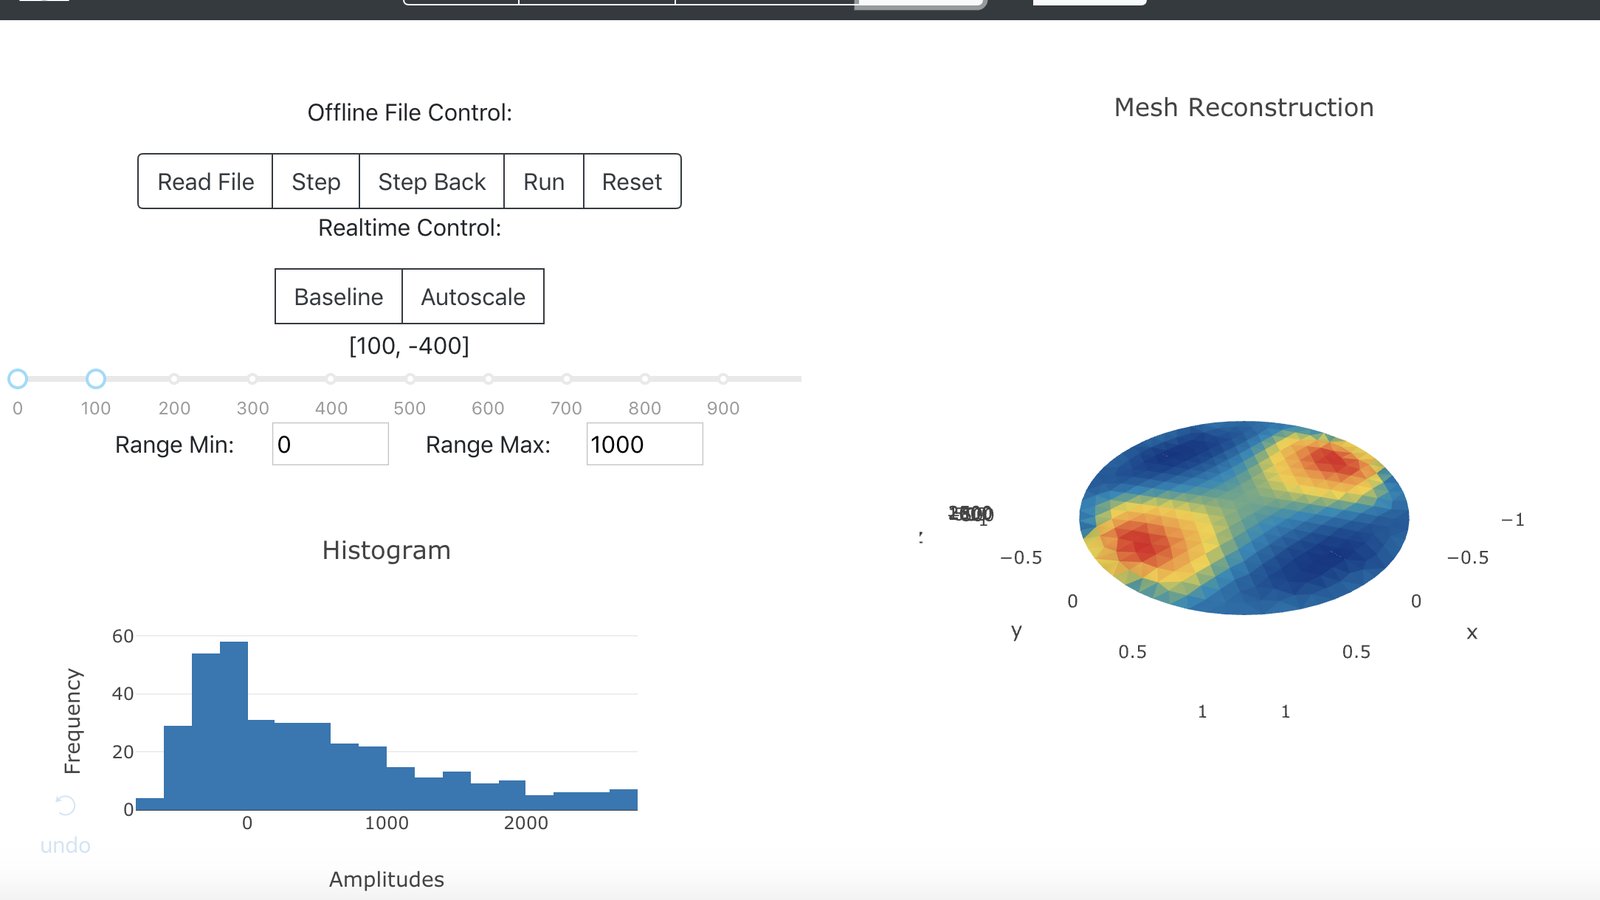Focus the Range Min input field
Viewport: 1600px width, 900px height.
click(330, 444)
